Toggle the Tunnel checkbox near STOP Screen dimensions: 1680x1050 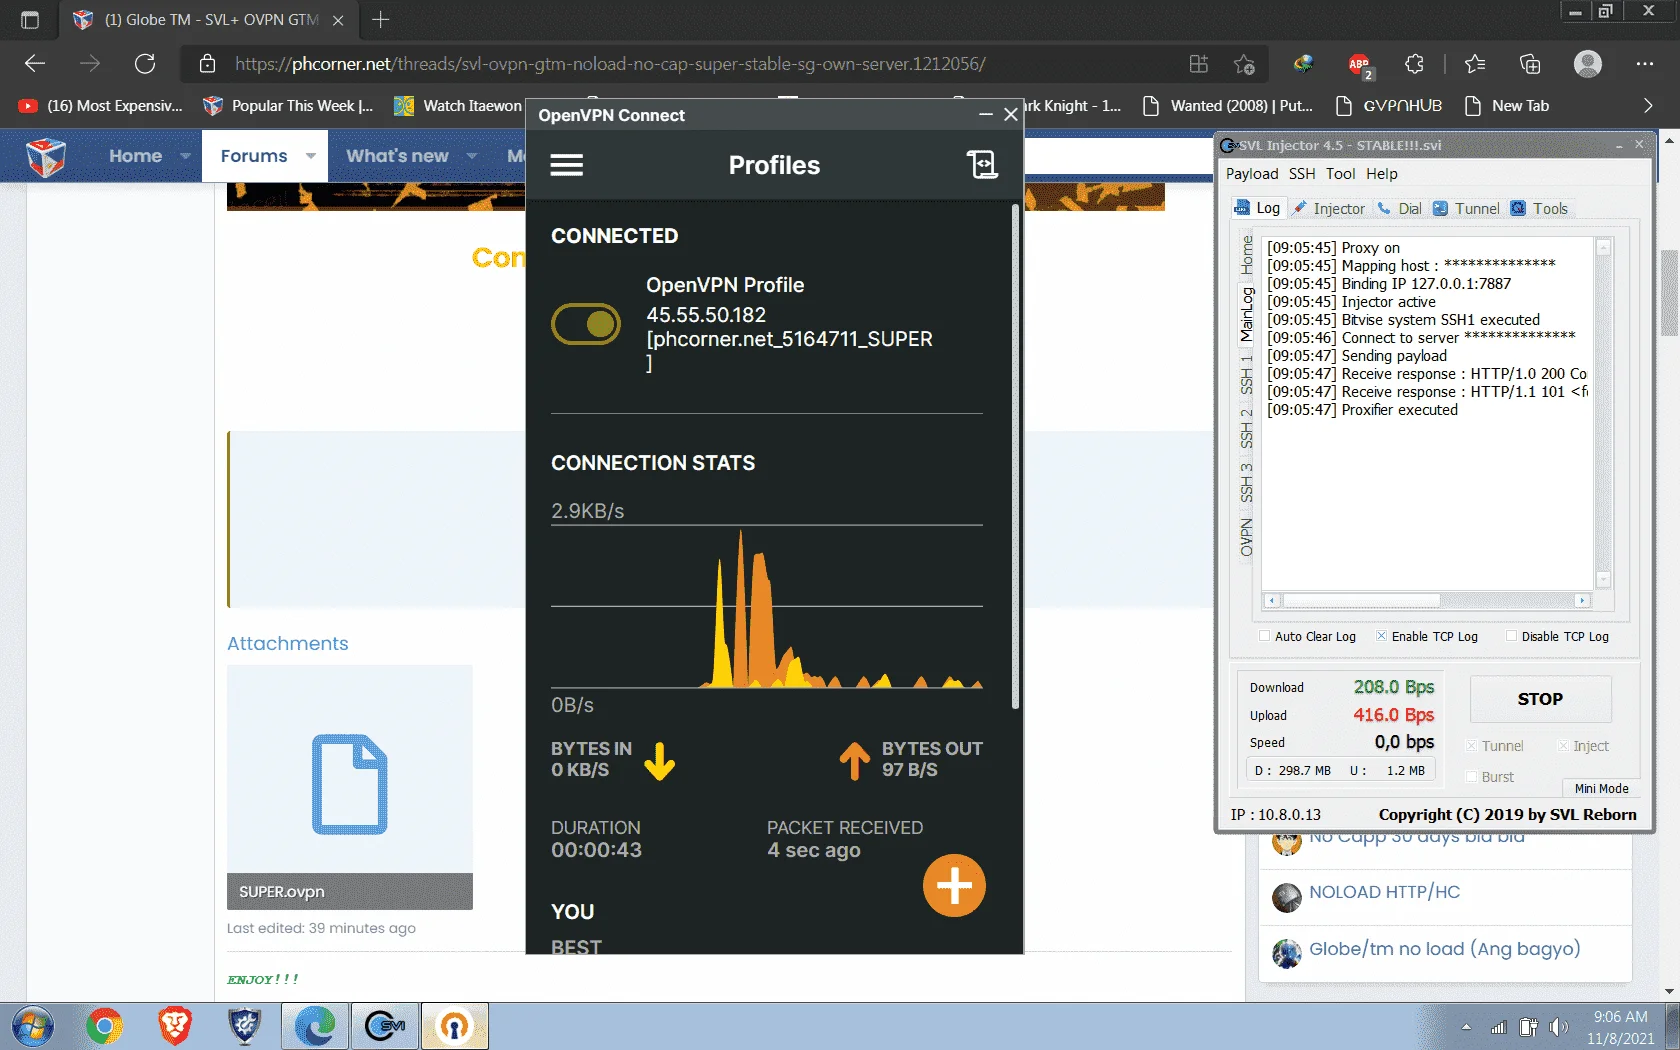(x=1471, y=746)
